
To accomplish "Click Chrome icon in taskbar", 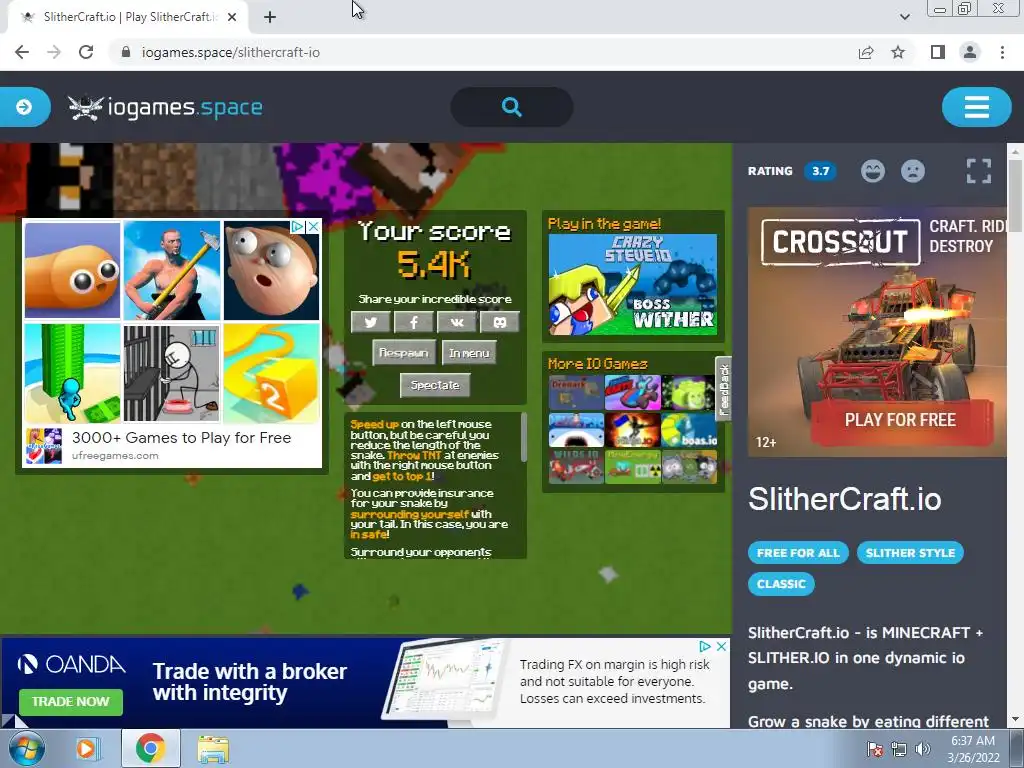I will tap(150, 748).
